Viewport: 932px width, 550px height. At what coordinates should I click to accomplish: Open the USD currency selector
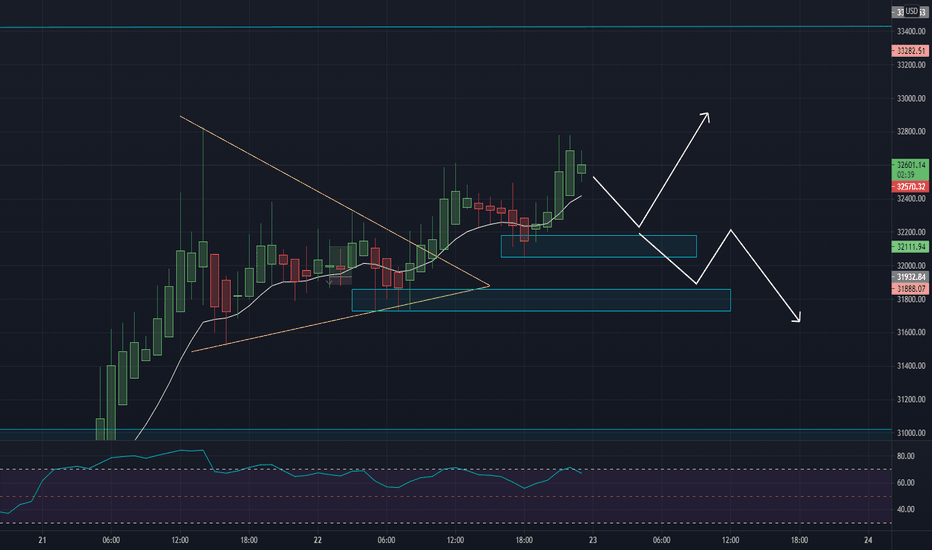[911, 11]
